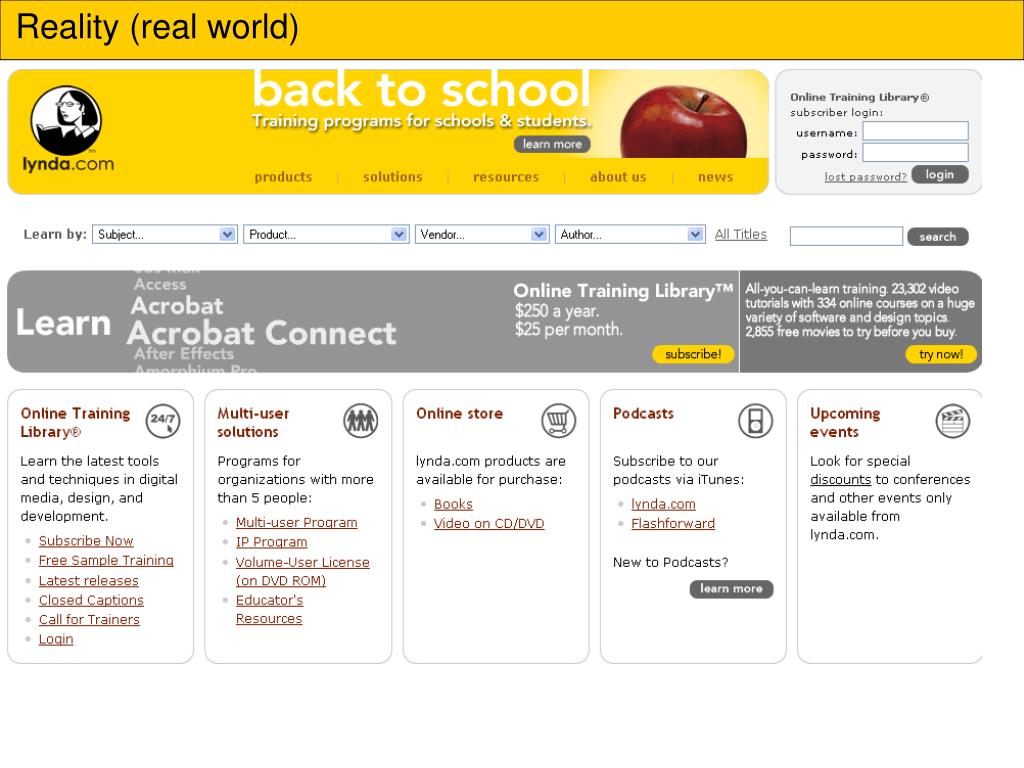Click the login button
The height and width of the screenshot is (768, 1024).
[940, 174]
